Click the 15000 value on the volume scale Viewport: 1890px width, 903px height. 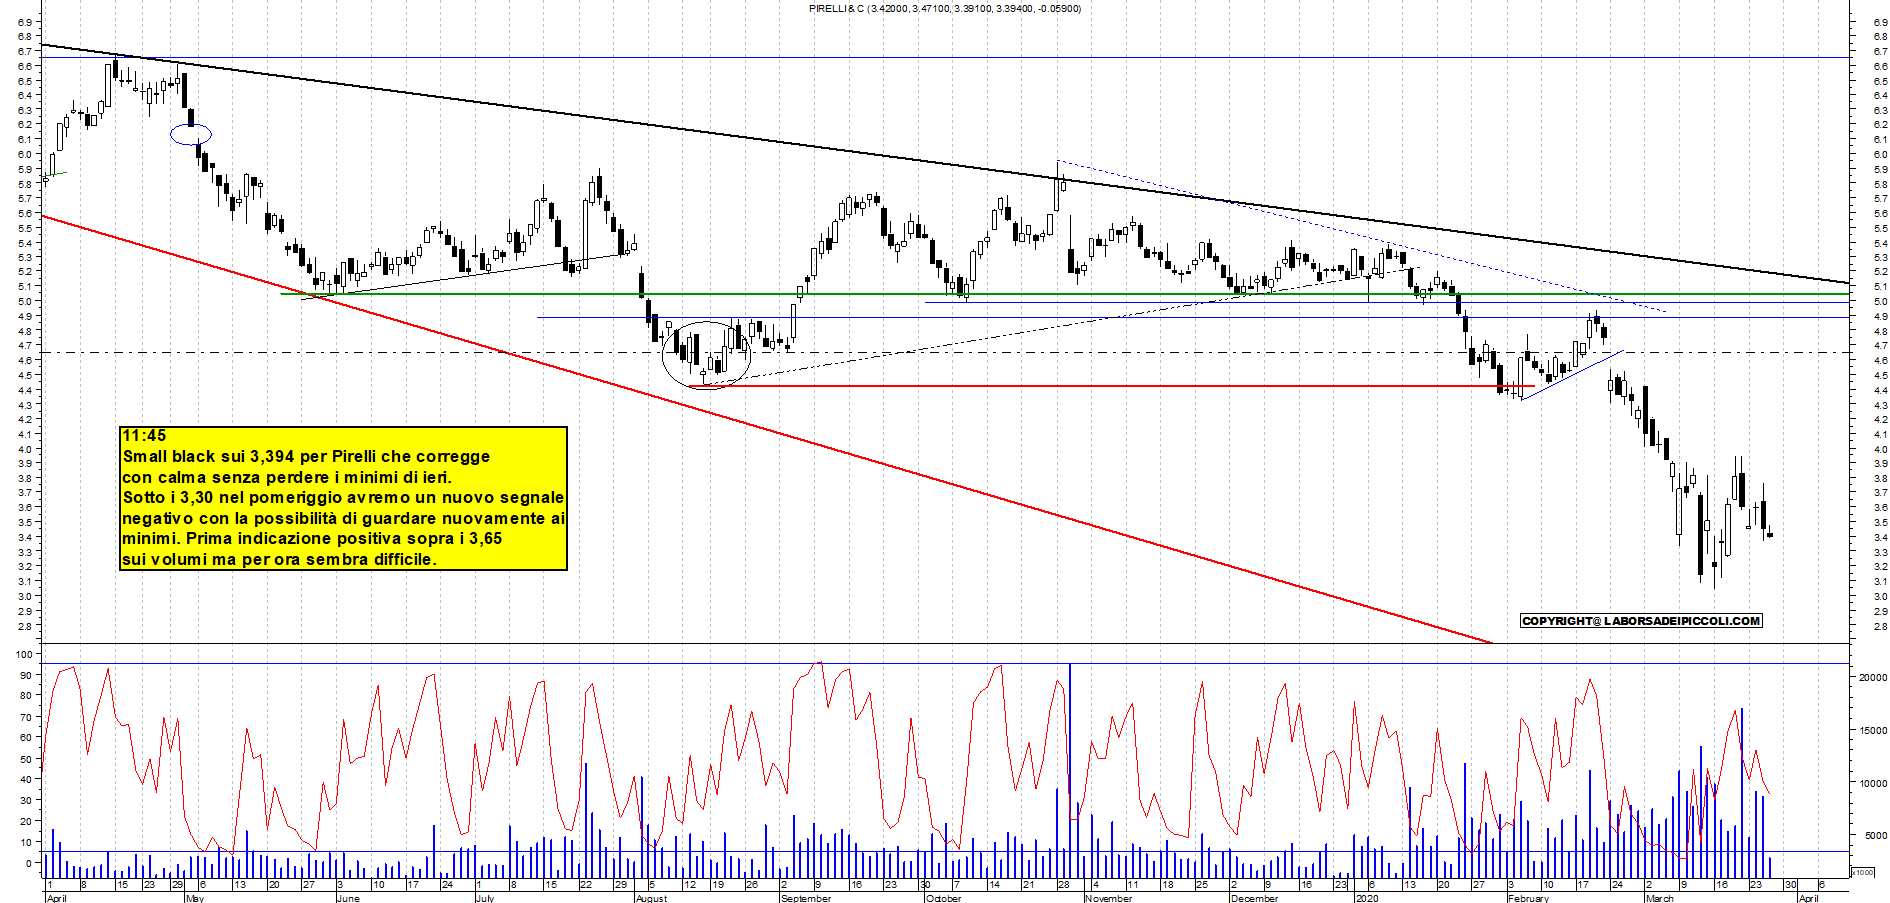point(1872,730)
